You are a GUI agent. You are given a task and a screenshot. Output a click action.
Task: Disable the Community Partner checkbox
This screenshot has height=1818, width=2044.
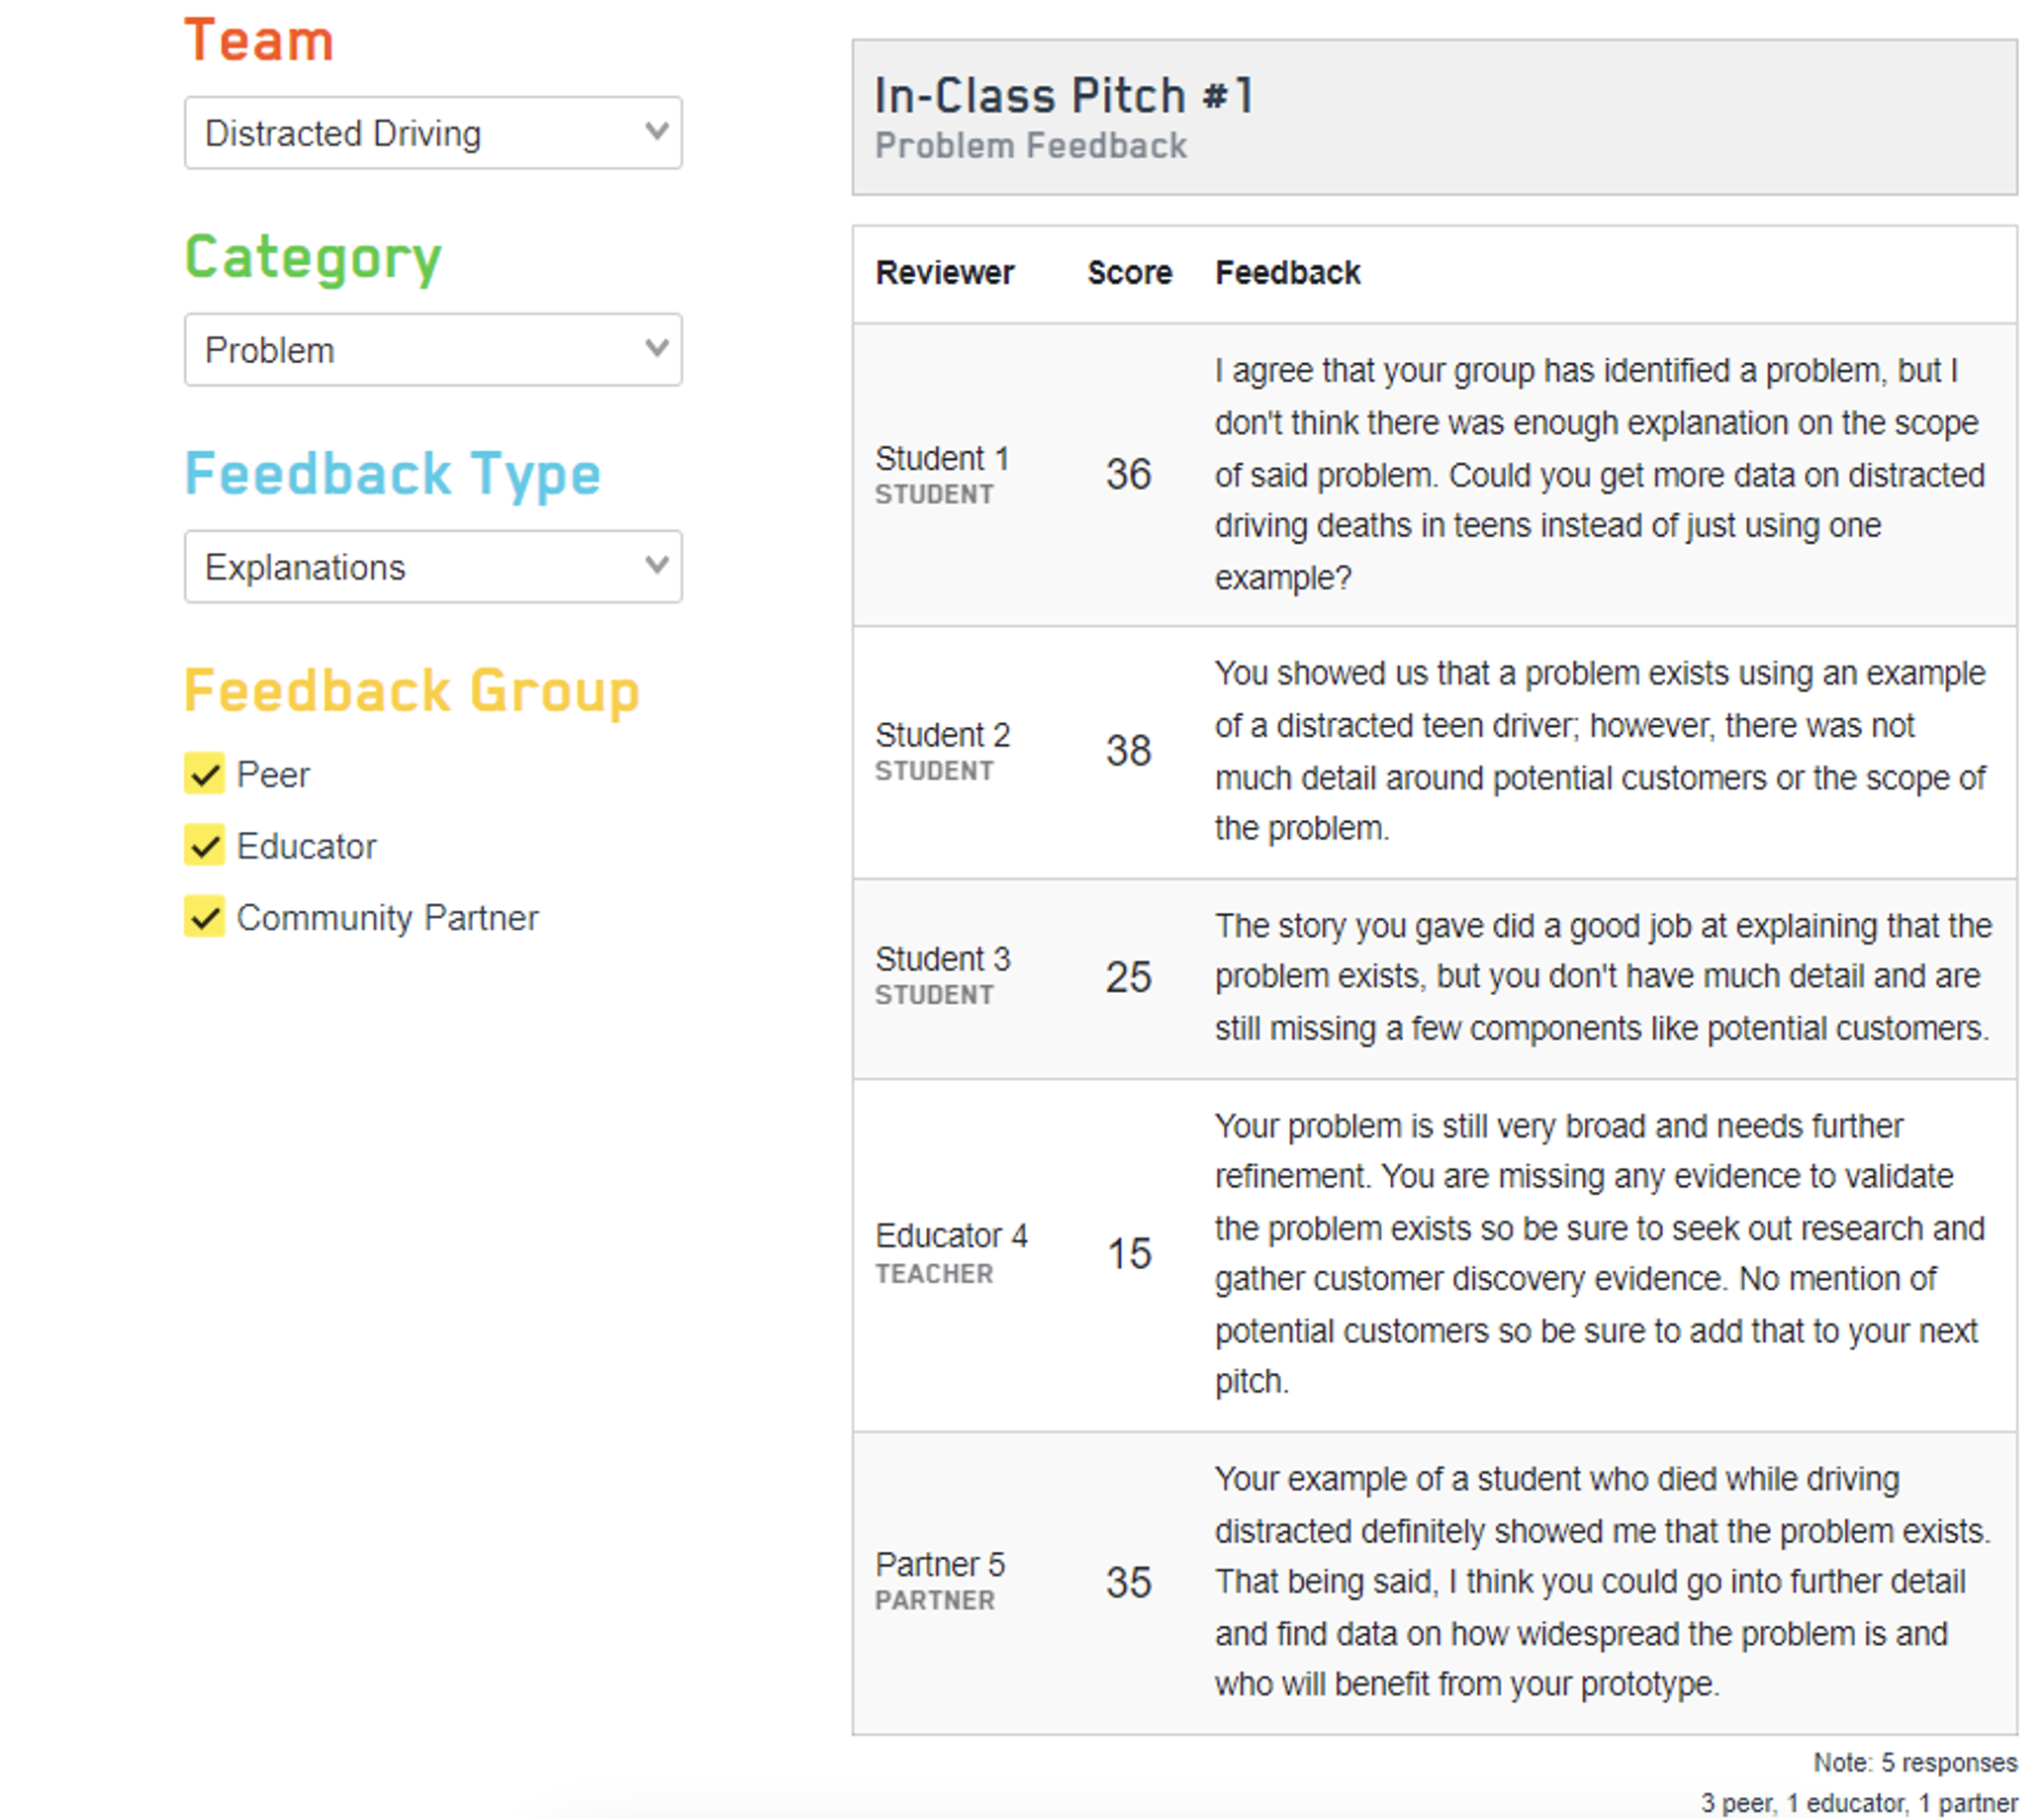[205, 917]
